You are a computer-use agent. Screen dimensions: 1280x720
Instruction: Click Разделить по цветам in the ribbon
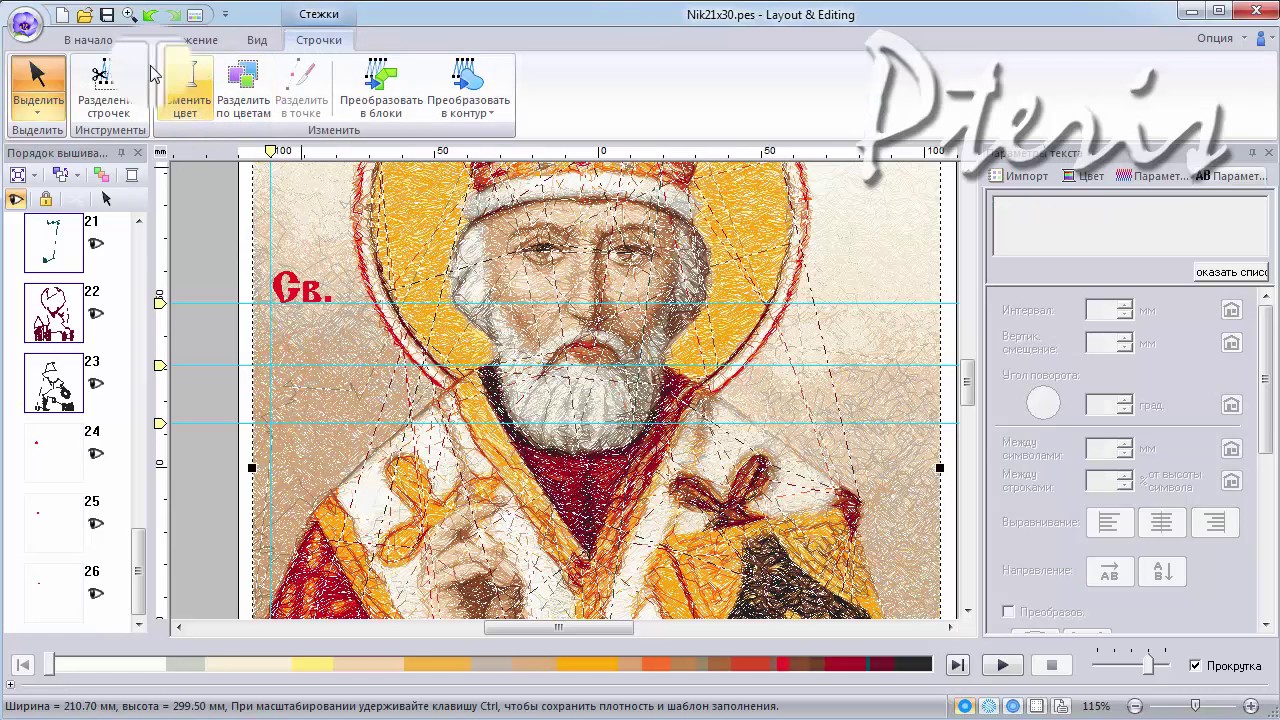pyautogui.click(x=243, y=89)
